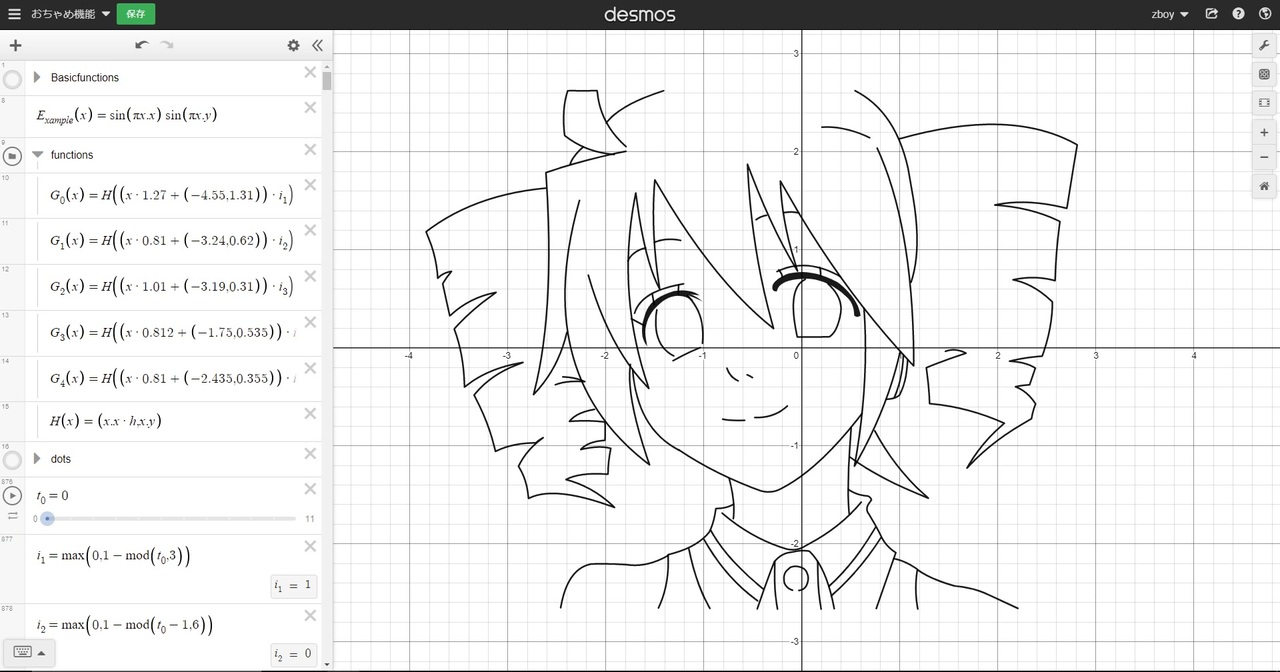Edit the t0 slider upper bound 11
Screen dimensions: 1280x672
tap(310, 519)
